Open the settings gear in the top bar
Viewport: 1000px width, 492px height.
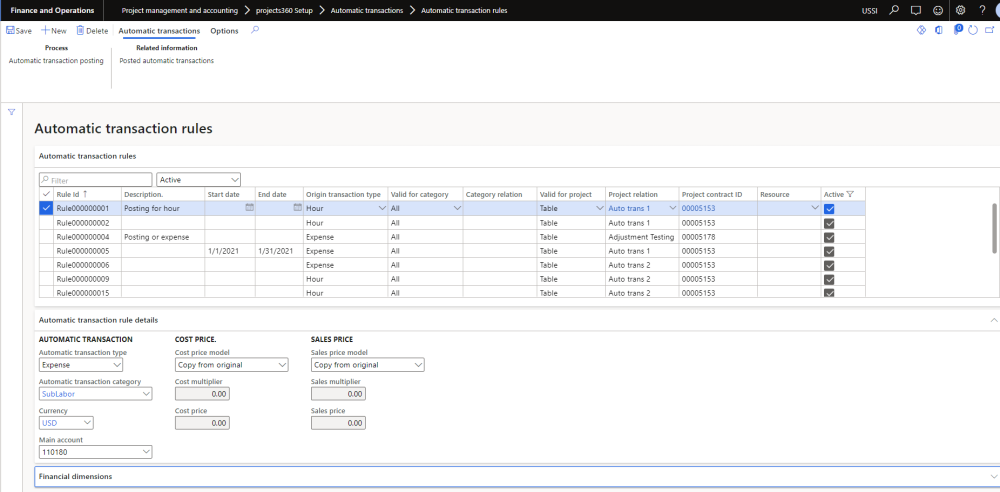(x=960, y=10)
